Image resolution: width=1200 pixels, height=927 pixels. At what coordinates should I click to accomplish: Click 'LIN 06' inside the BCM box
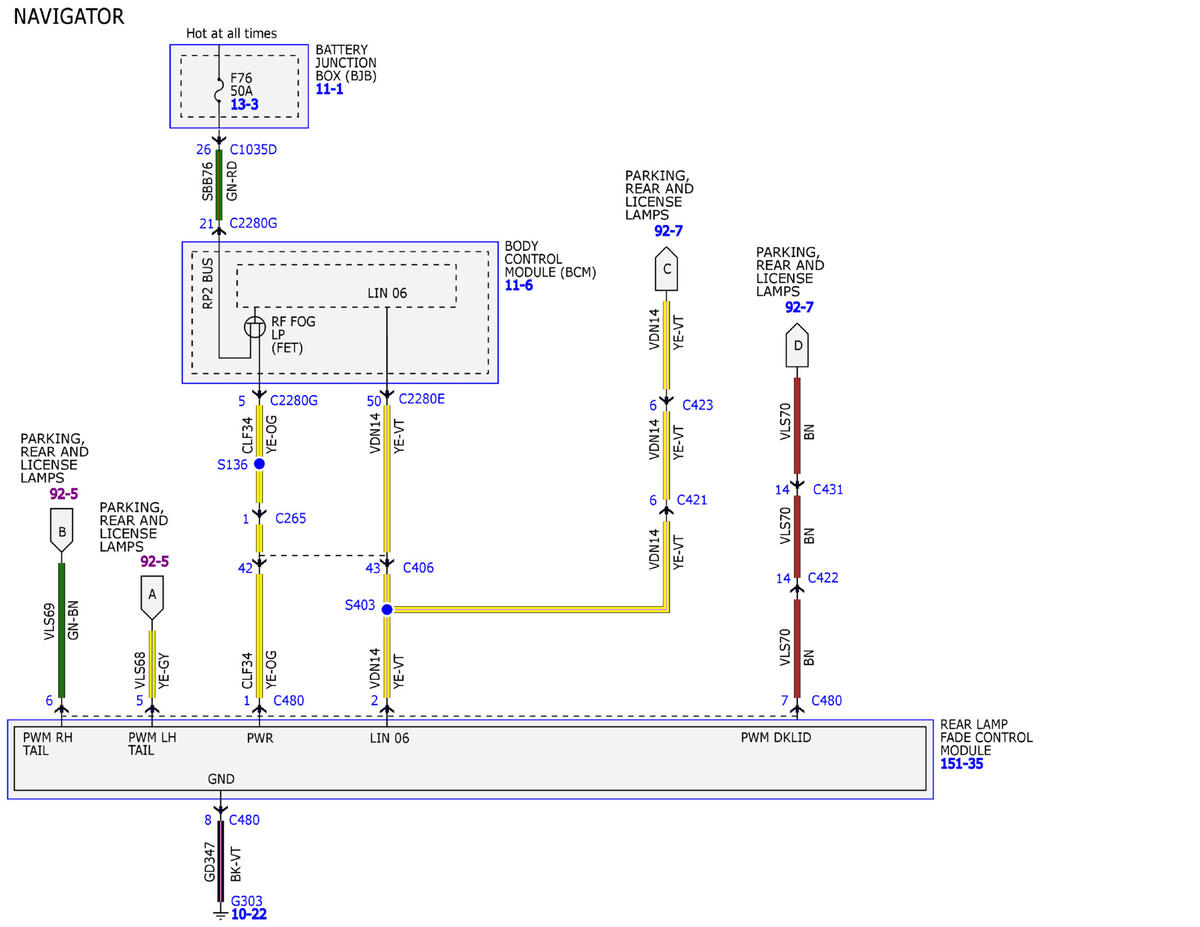(387, 293)
